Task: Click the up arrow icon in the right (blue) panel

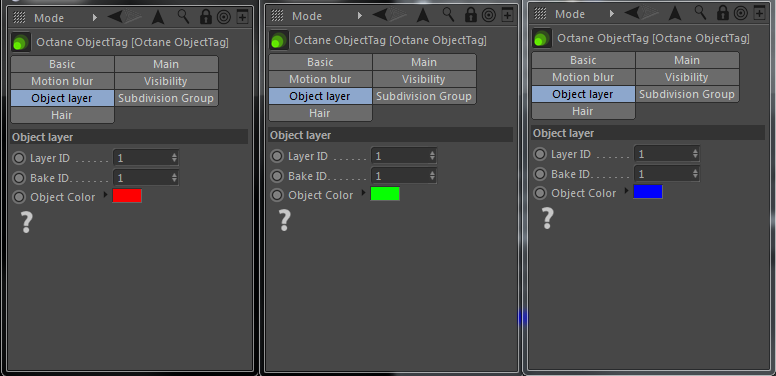Action: click(675, 13)
